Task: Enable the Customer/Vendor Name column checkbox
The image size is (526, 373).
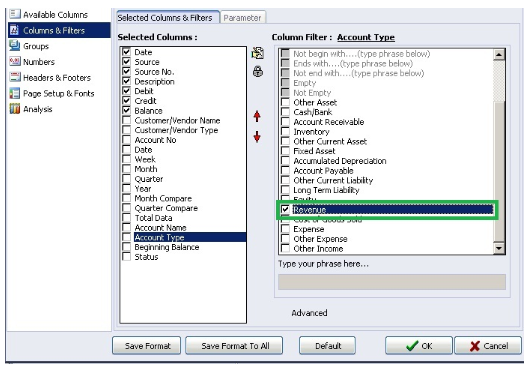Action: [126, 120]
